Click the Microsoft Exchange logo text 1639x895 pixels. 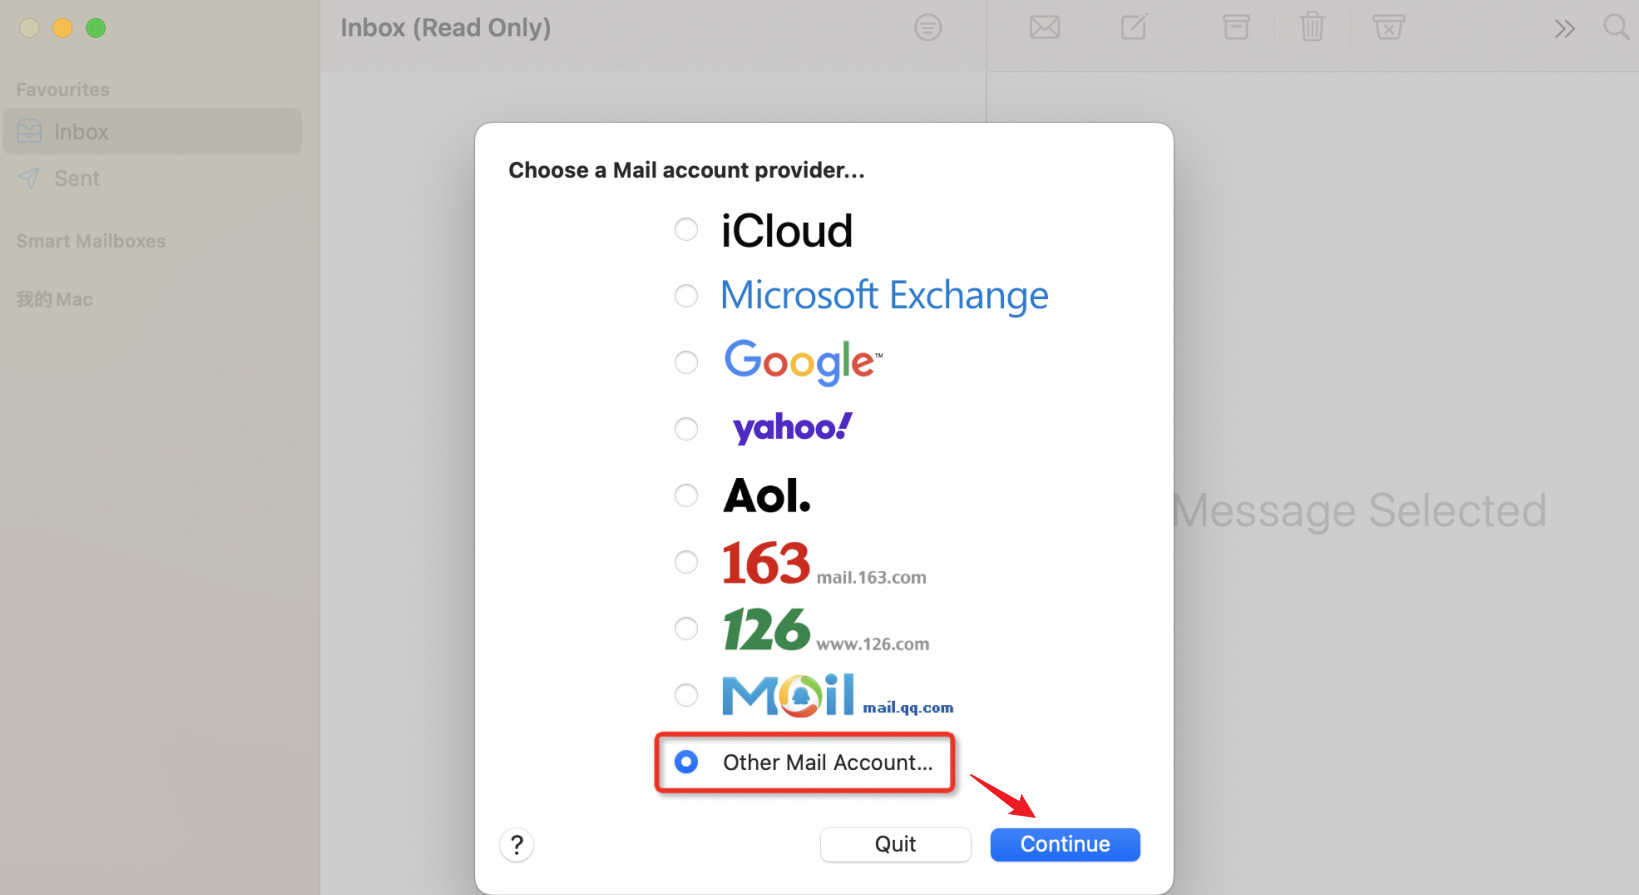click(x=884, y=296)
